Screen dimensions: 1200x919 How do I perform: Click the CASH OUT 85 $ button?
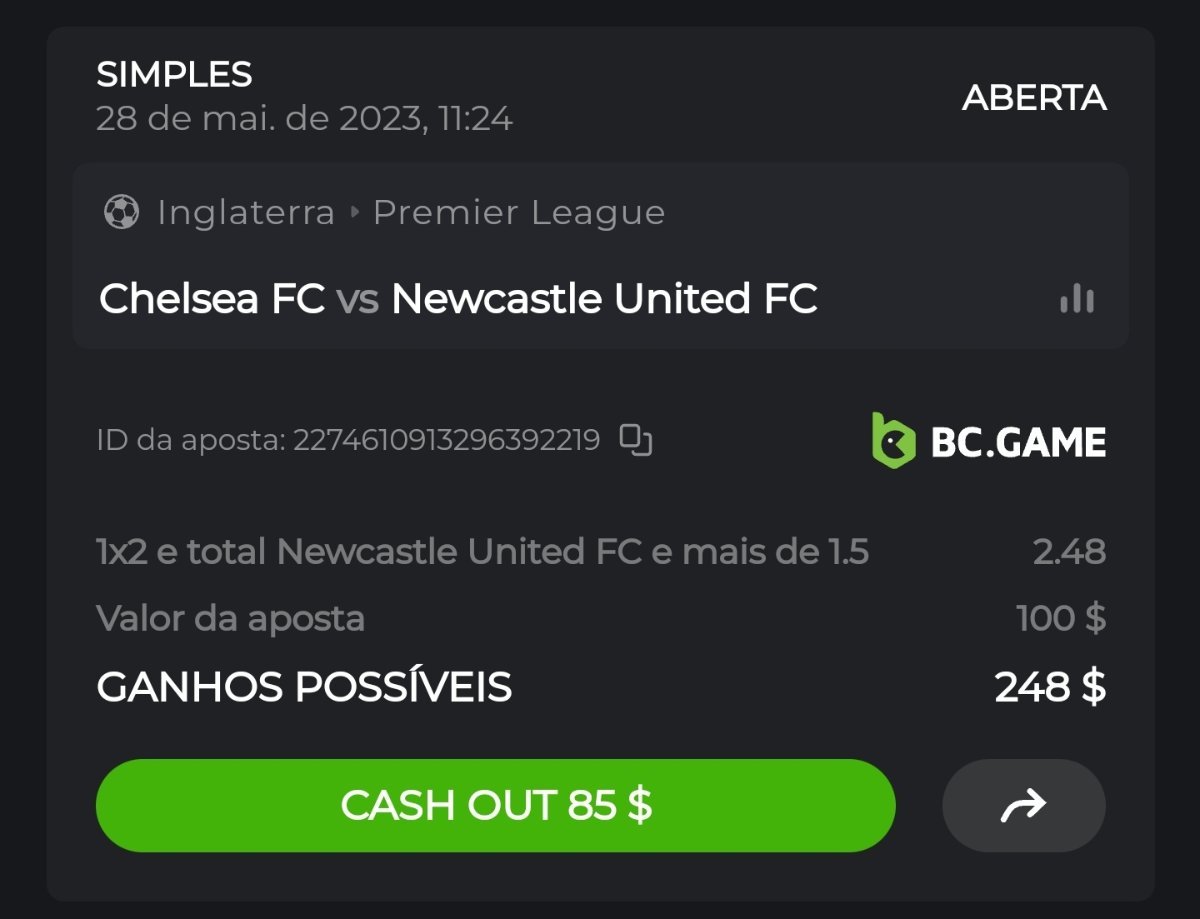point(495,805)
